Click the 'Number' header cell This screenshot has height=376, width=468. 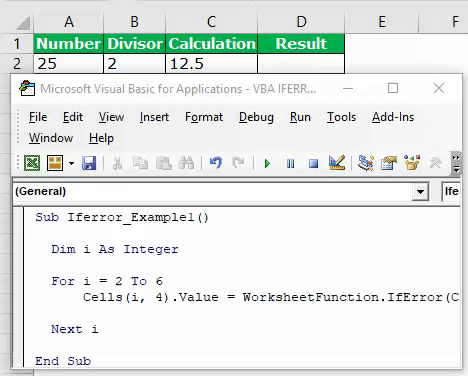[69, 44]
